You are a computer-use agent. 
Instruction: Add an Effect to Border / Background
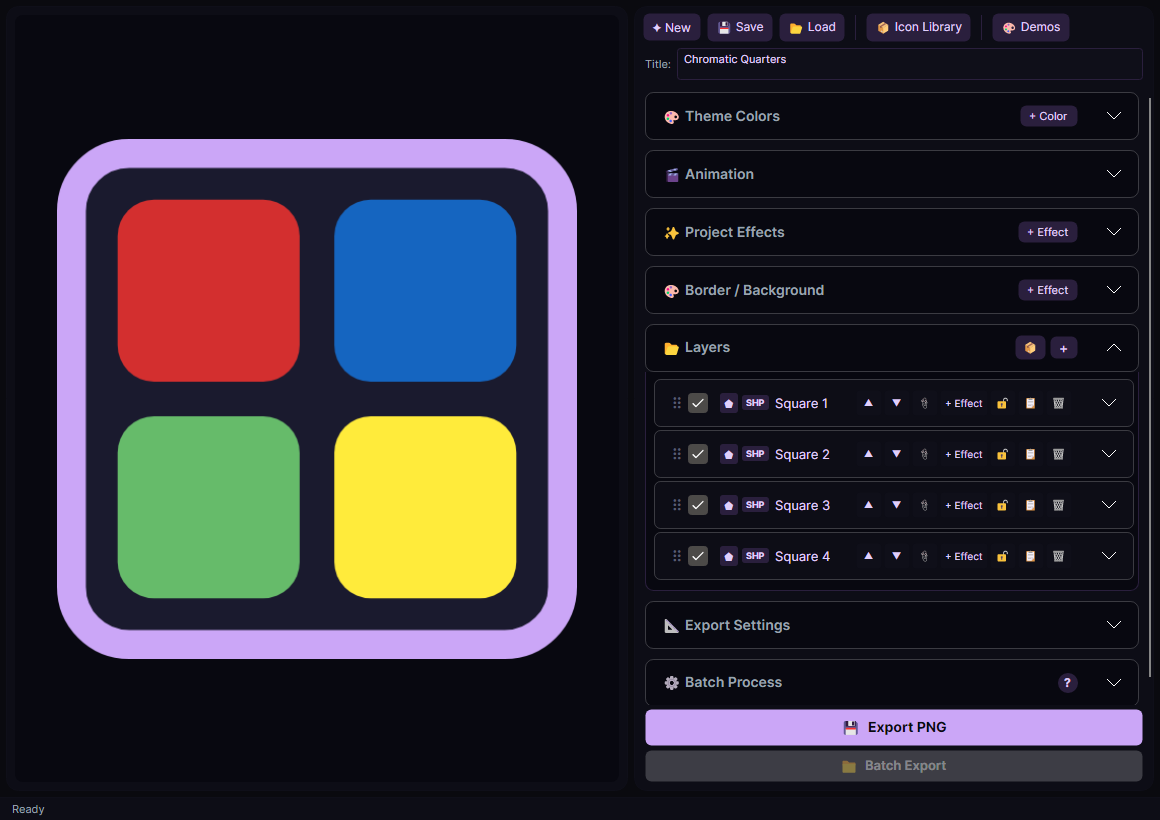(x=1047, y=289)
